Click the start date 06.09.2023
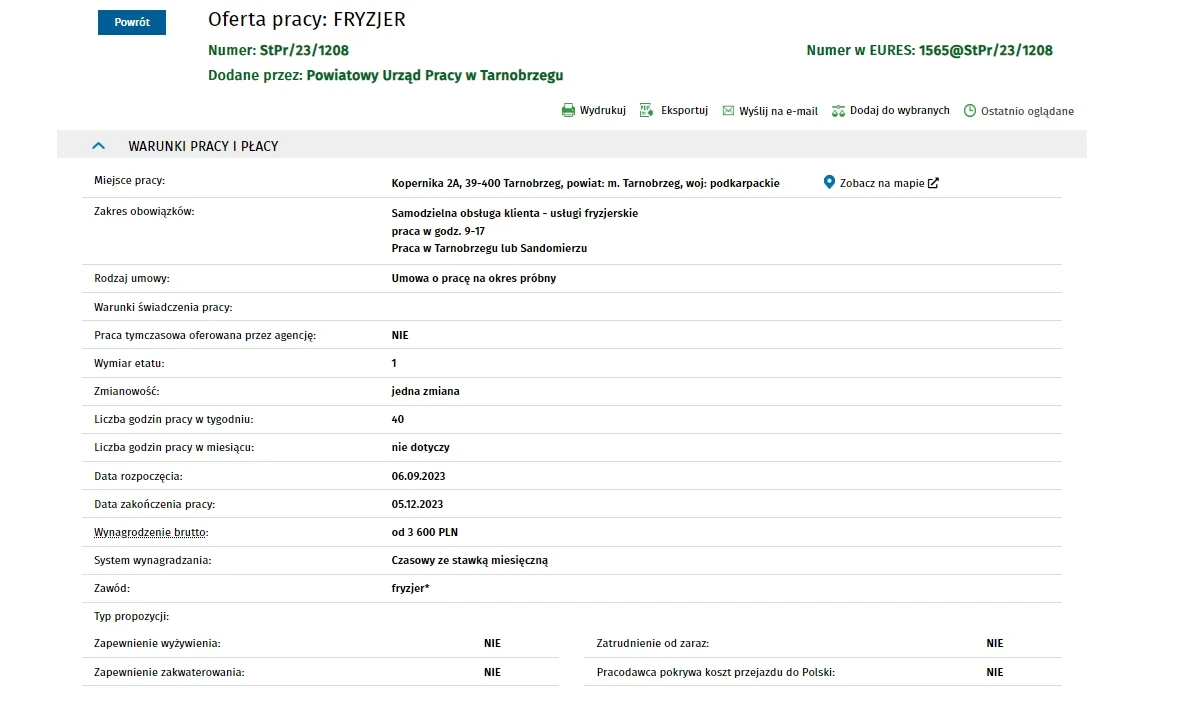 tap(418, 476)
